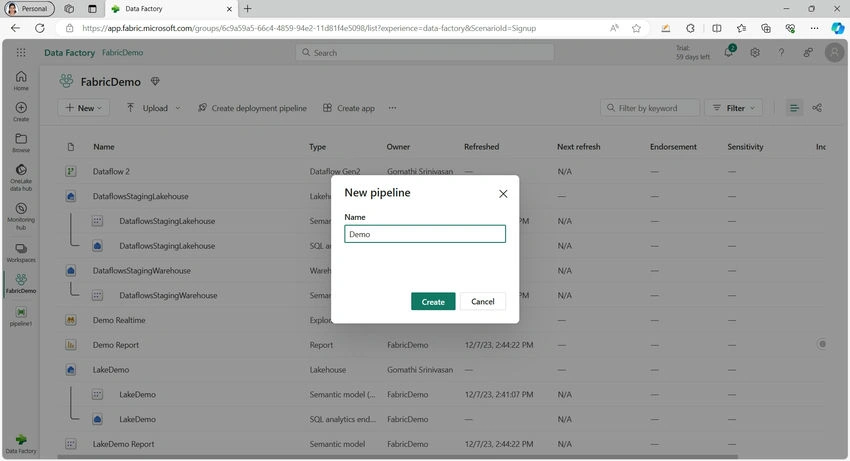Open Workspaces in left sidebar
The height and width of the screenshot is (461, 850).
click(21, 252)
